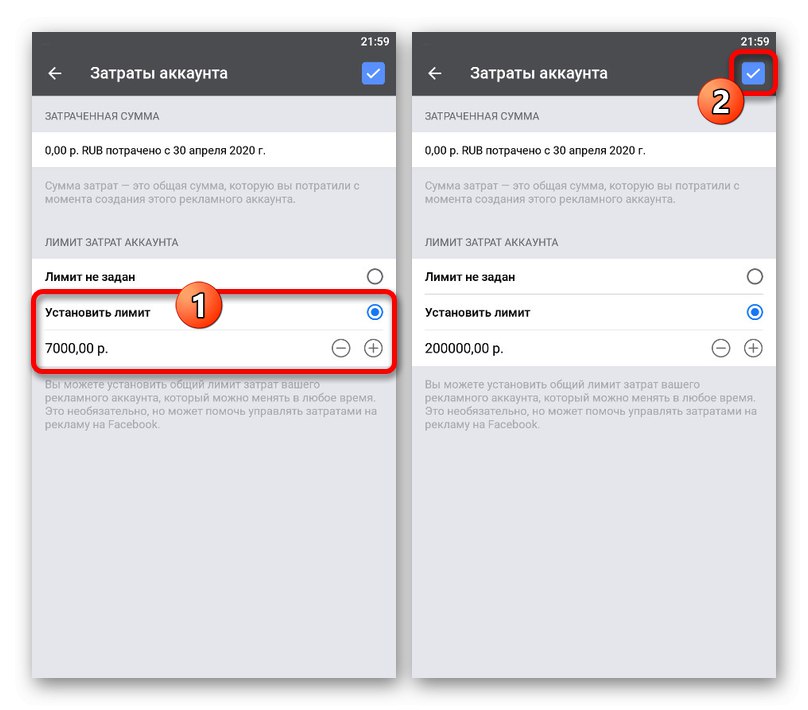Image resolution: width=808 pixels, height=710 pixels.
Task: Select 'Установить лимит' radio on right screen
Action: click(754, 312)
